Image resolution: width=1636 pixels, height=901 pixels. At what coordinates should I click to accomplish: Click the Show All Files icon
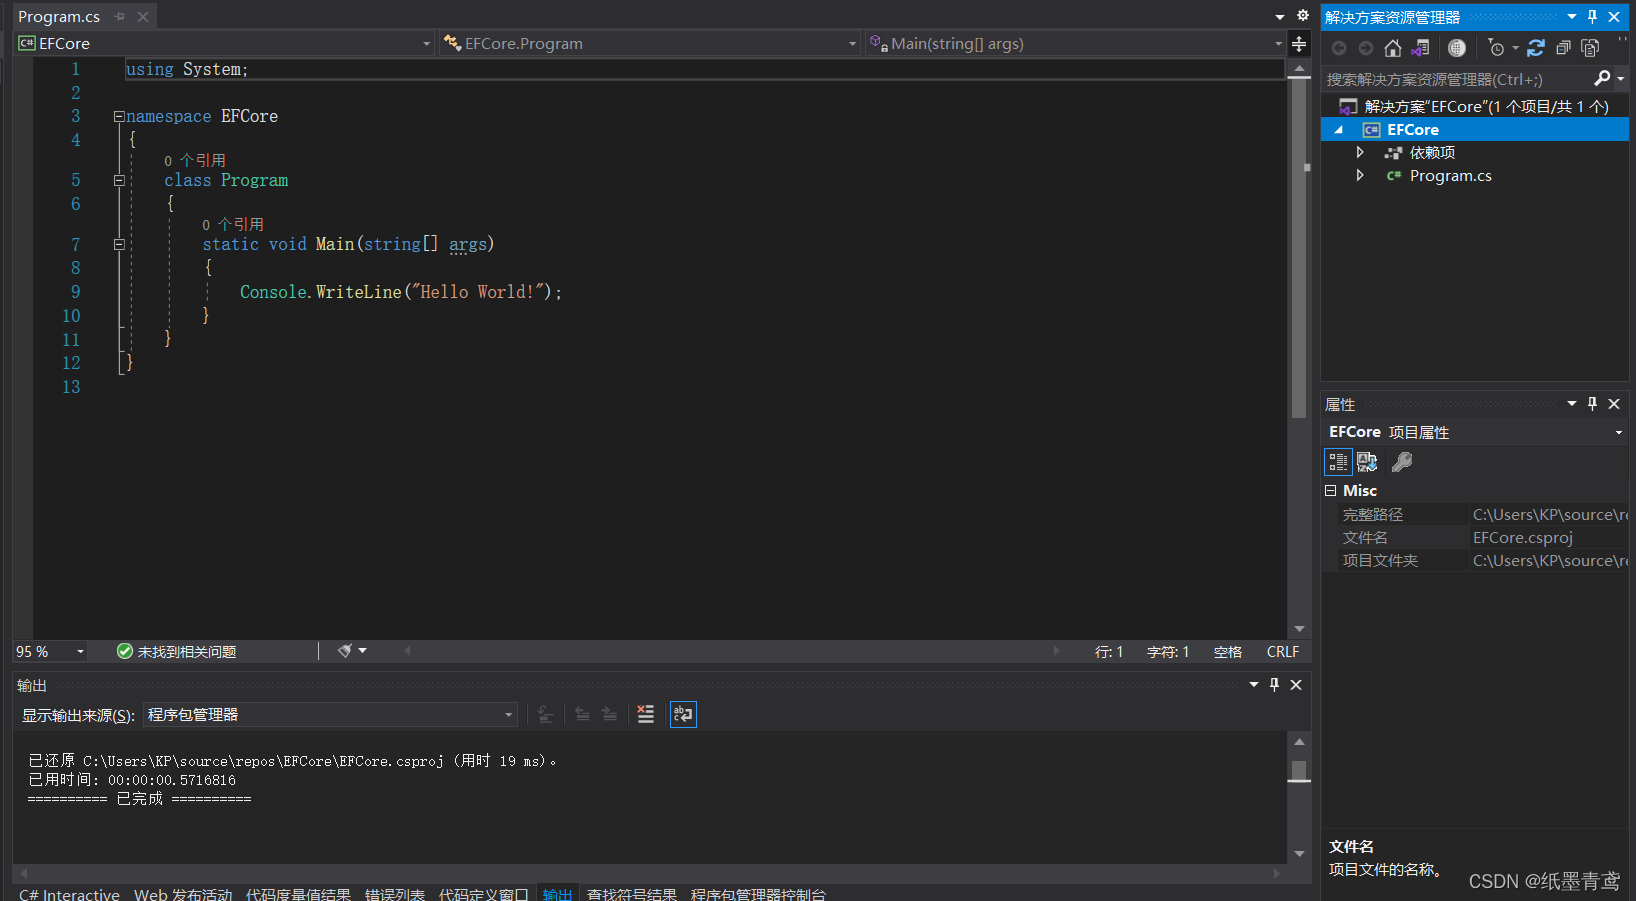point(1590,48)
